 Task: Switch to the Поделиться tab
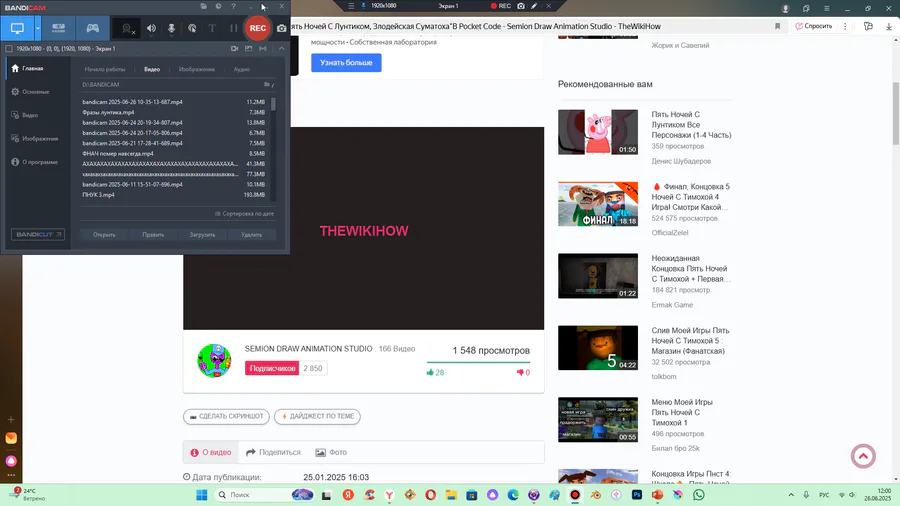pos(273,453)
